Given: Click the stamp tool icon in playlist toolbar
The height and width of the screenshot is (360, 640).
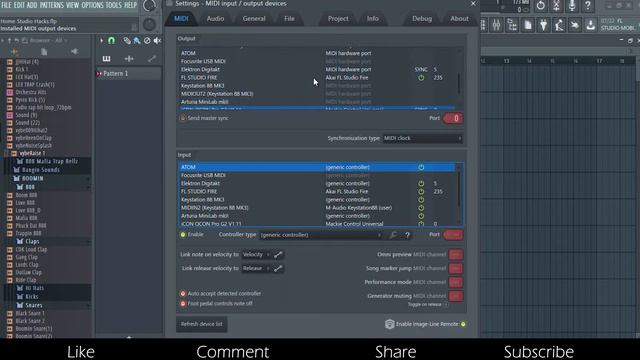Looking at the screenshot, I should (x=127, y=41).
